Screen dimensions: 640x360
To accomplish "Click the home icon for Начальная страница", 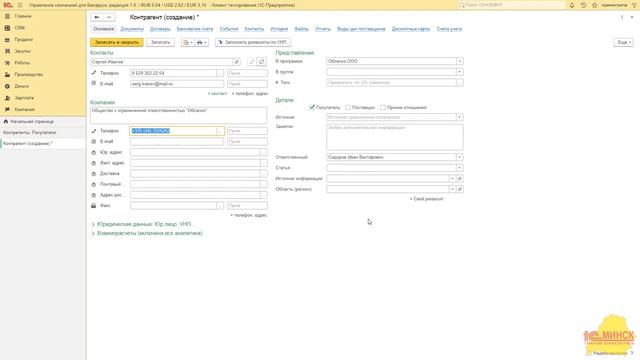I will 6,121.
